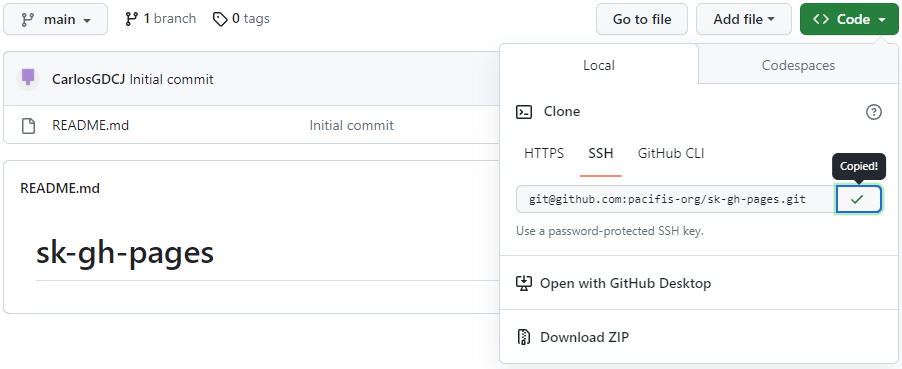Click the SSH clone URL field
The image size is (902, 369).
tap(675, 199)
